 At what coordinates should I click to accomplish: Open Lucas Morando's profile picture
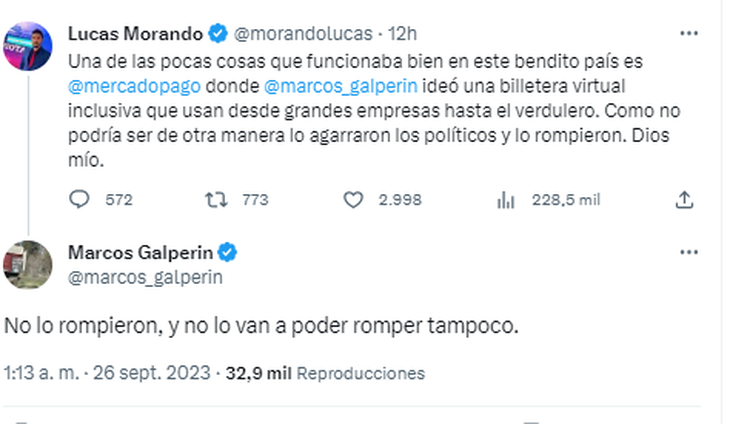[28, 46]
